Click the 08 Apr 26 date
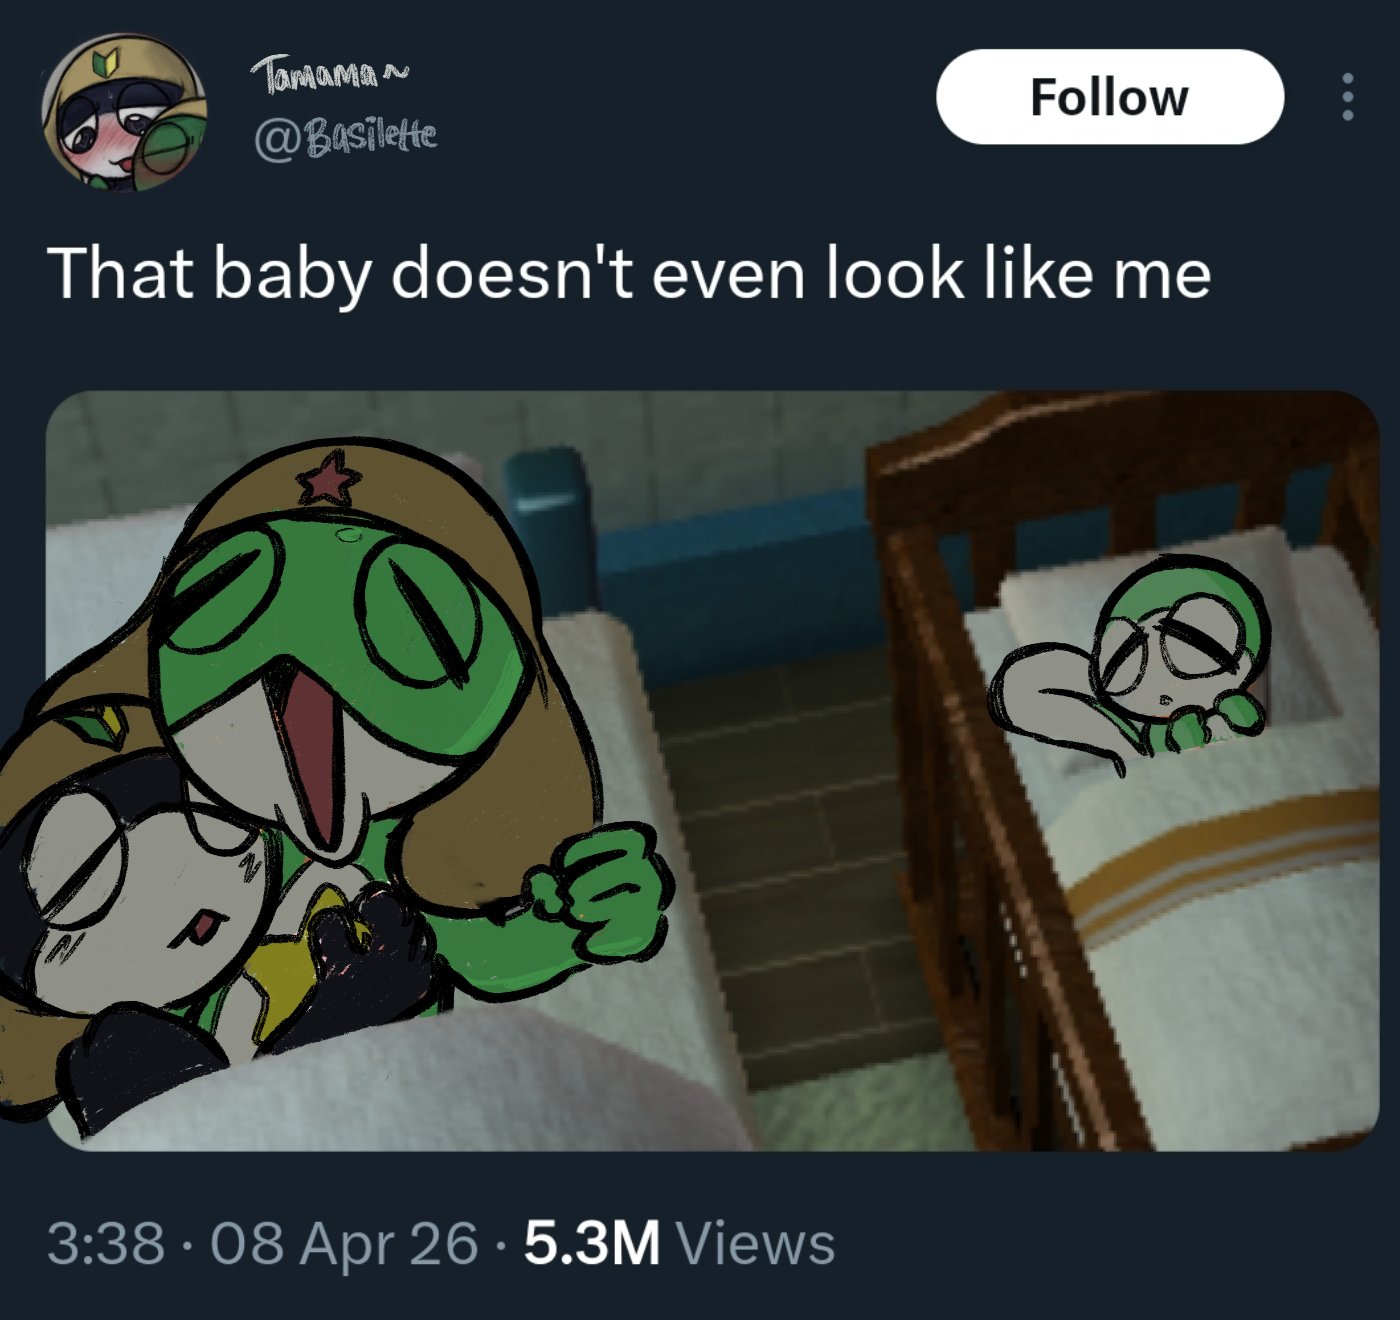 pyautogui.click(x=344, y=1243)
